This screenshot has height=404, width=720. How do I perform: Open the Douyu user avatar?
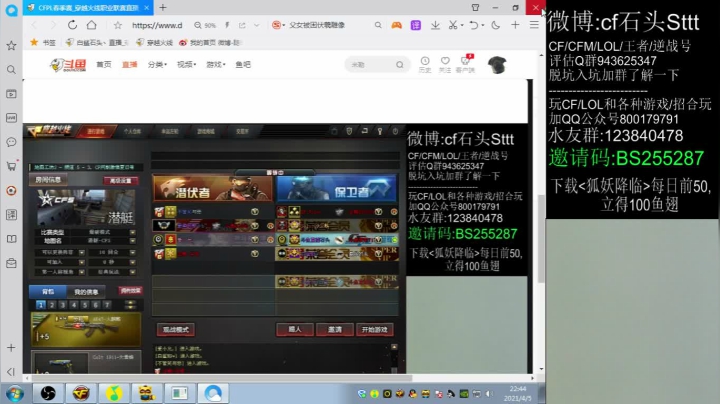[x=497, y=65]
